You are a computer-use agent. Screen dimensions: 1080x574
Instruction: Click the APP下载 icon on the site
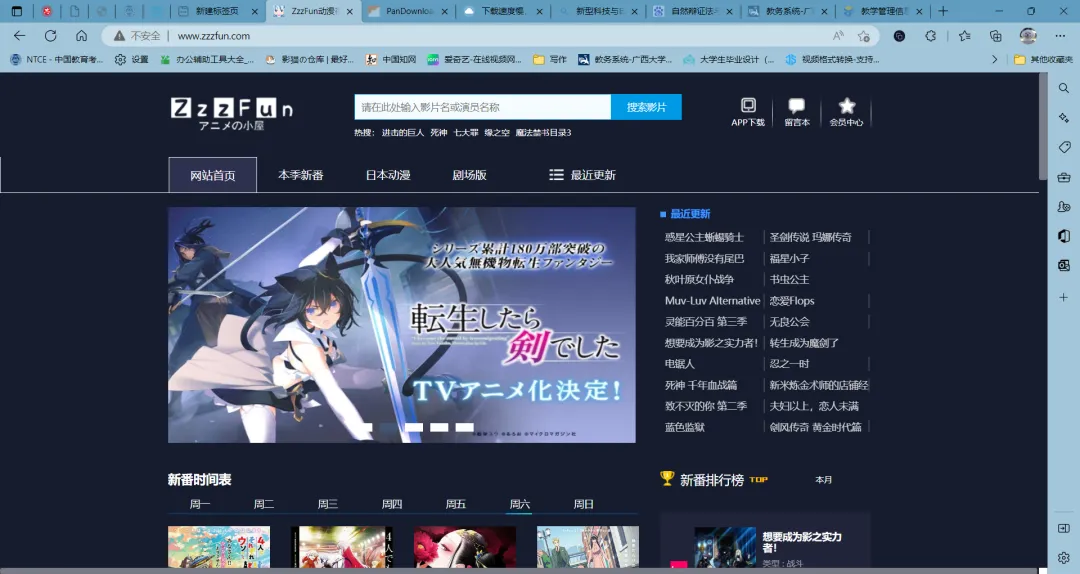[x=748, y=112]
